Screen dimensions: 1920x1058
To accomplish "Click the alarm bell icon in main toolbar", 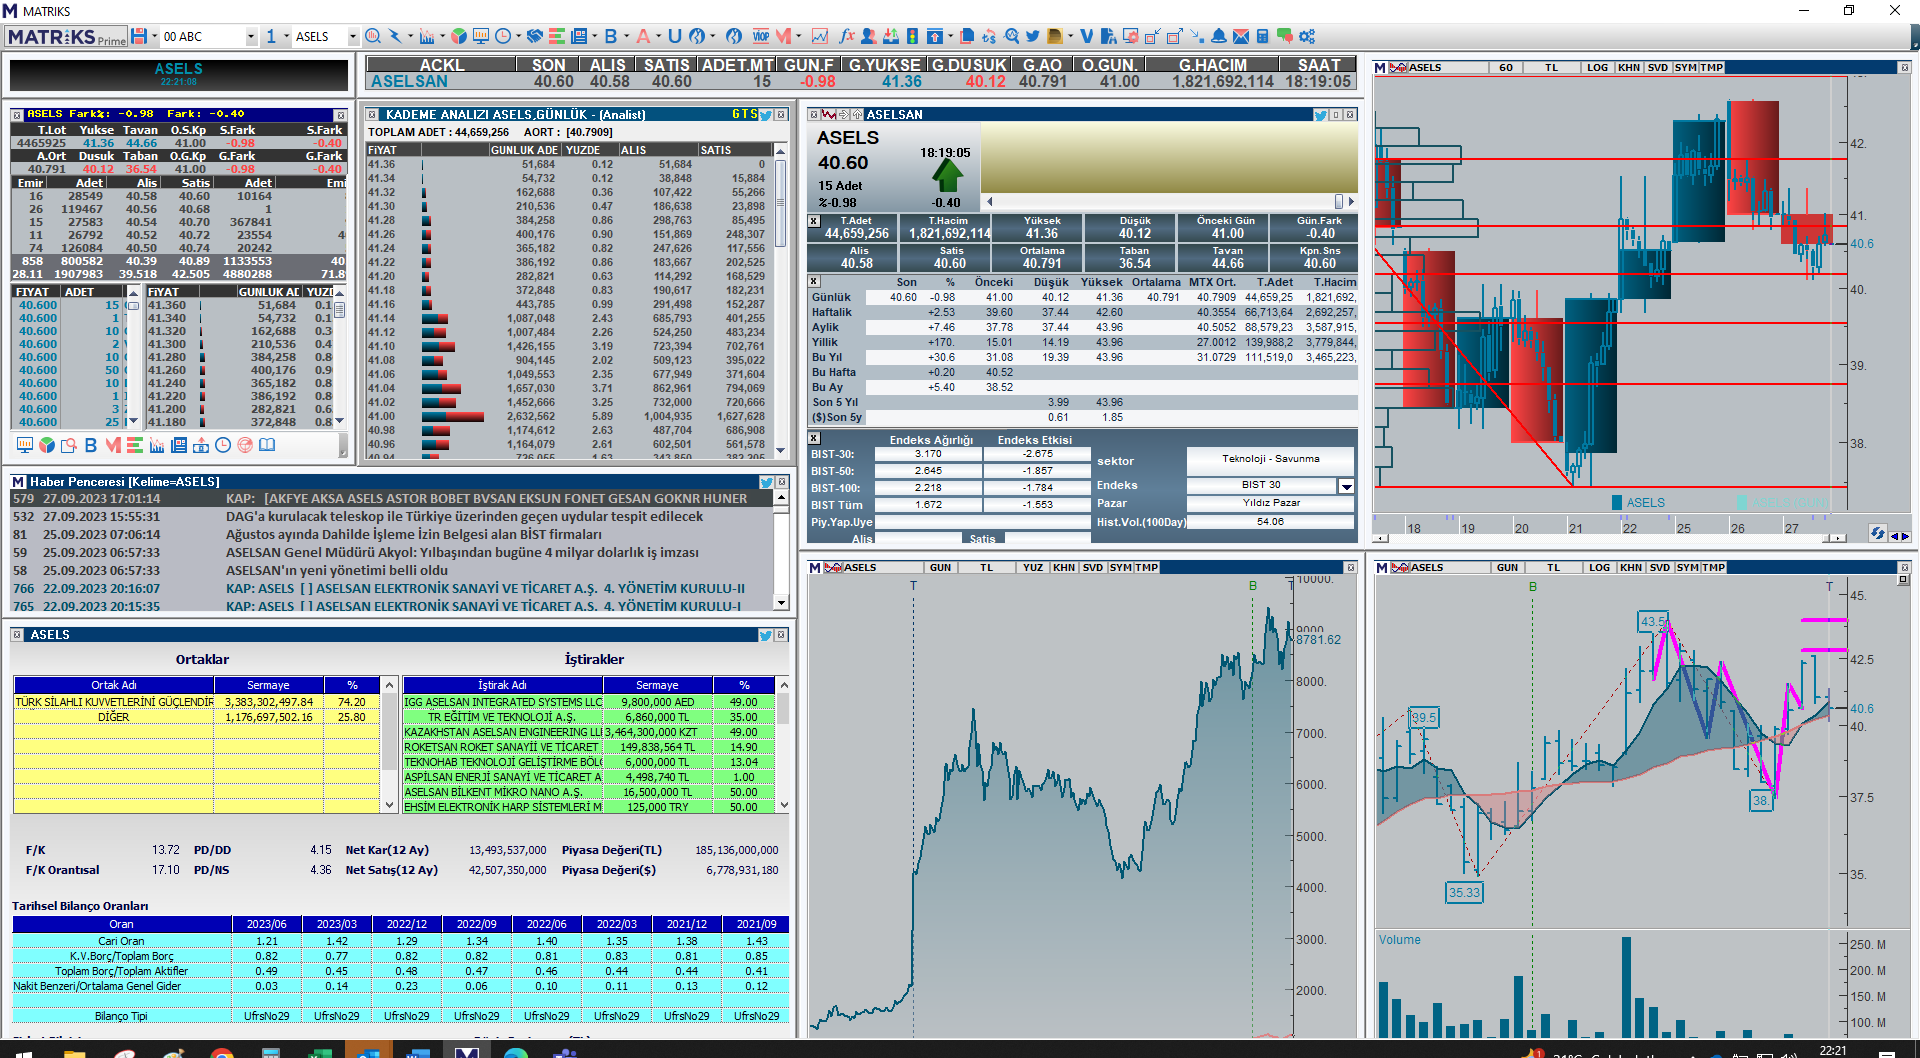I will coord(1219,36).
